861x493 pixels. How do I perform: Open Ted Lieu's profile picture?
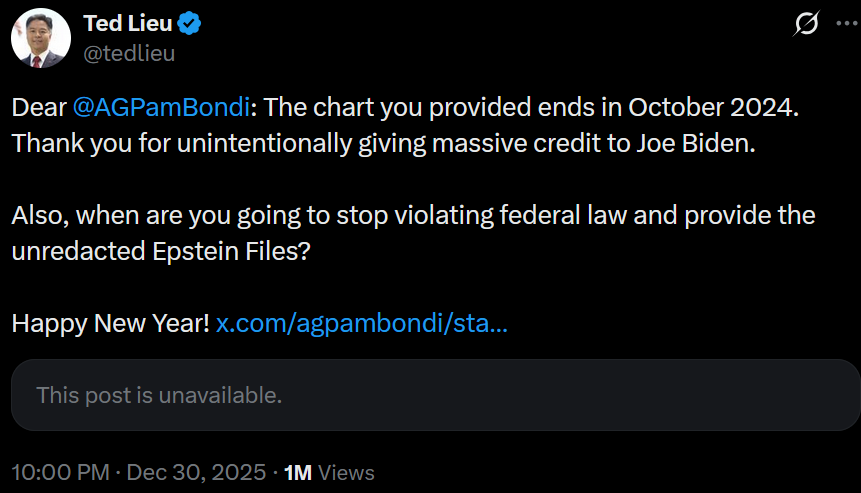pyautogui.click(x=39, y=39)
